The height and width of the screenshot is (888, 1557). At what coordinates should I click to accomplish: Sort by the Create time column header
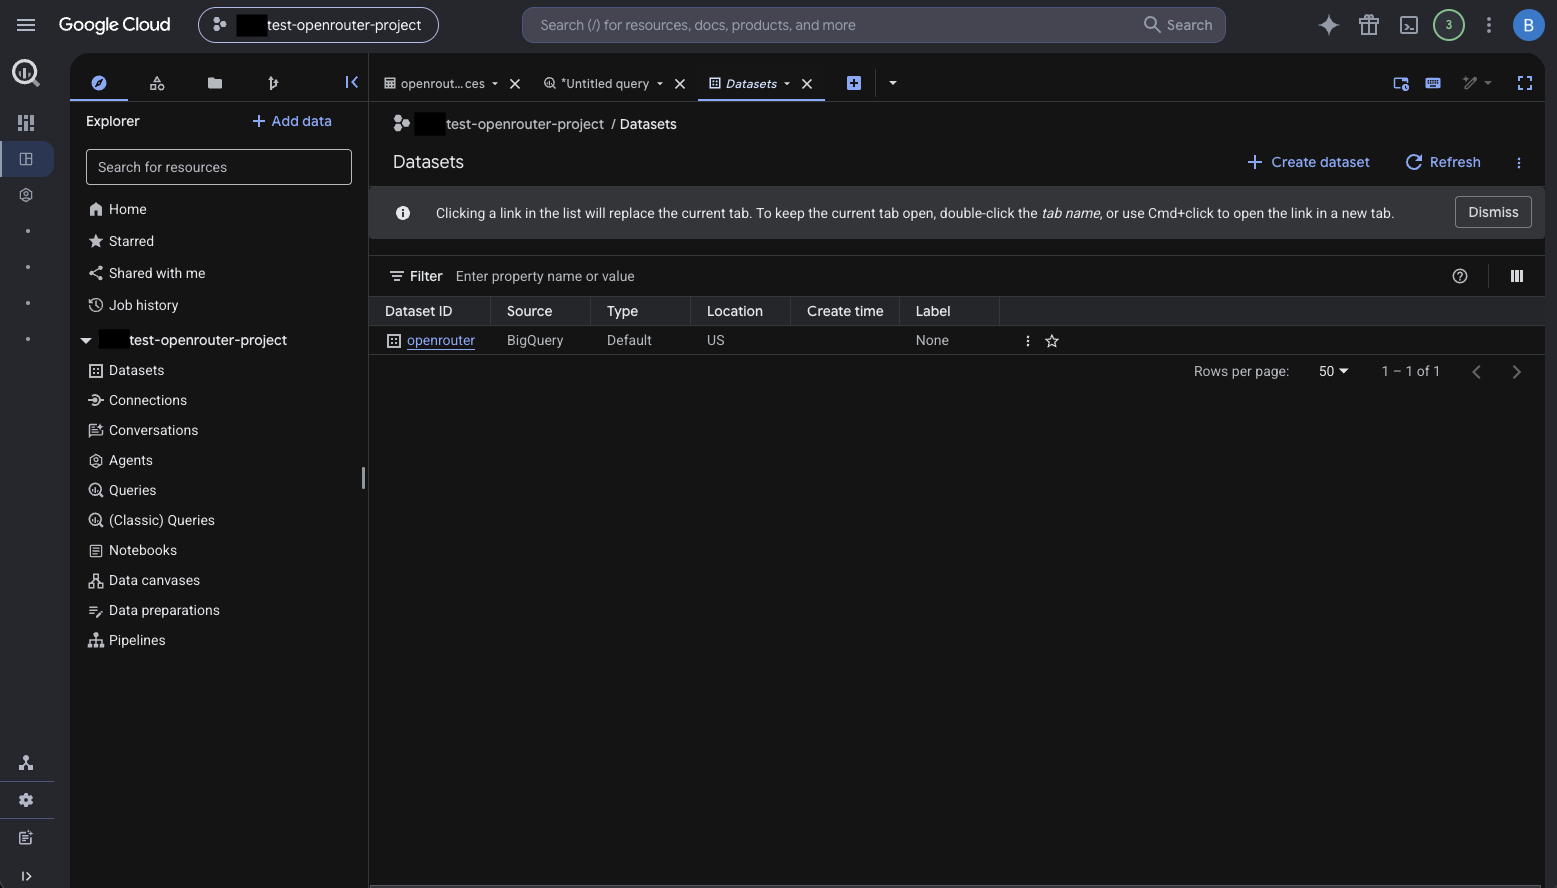click(845, 311)
